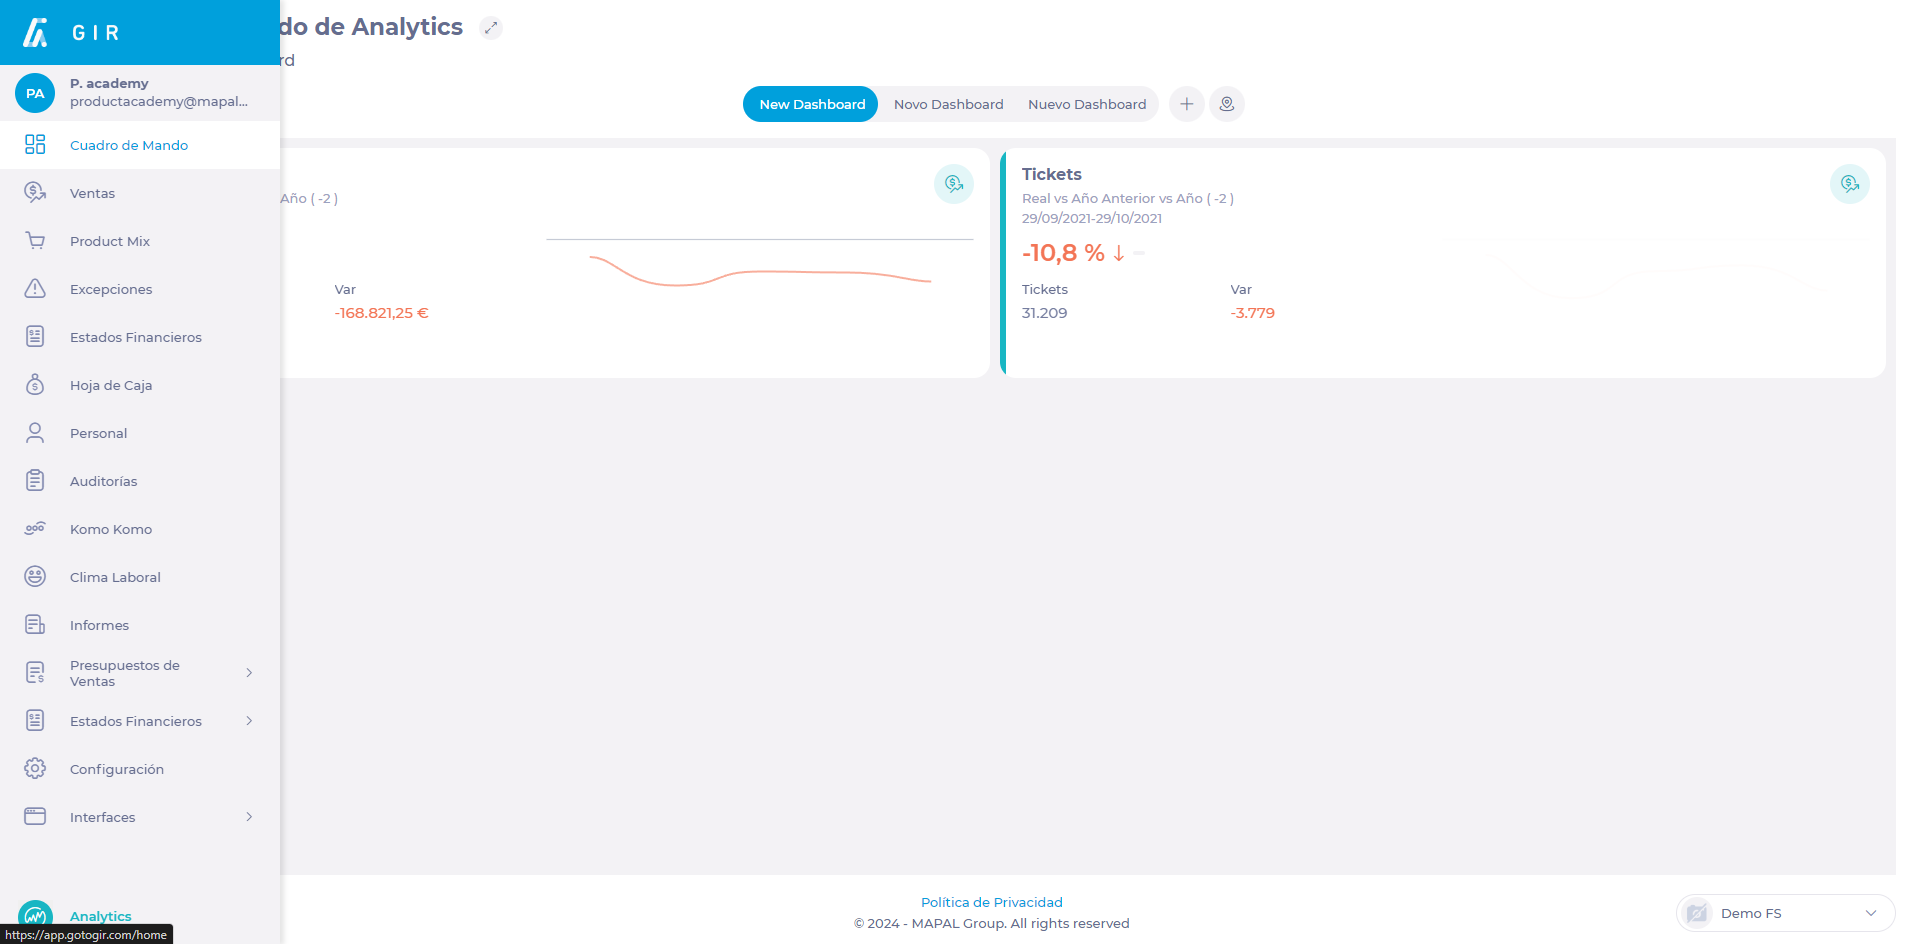Screen dimensions: 1912x944
Task: Open Excepciones warning triangle icon
Action: tap(35, 289)
